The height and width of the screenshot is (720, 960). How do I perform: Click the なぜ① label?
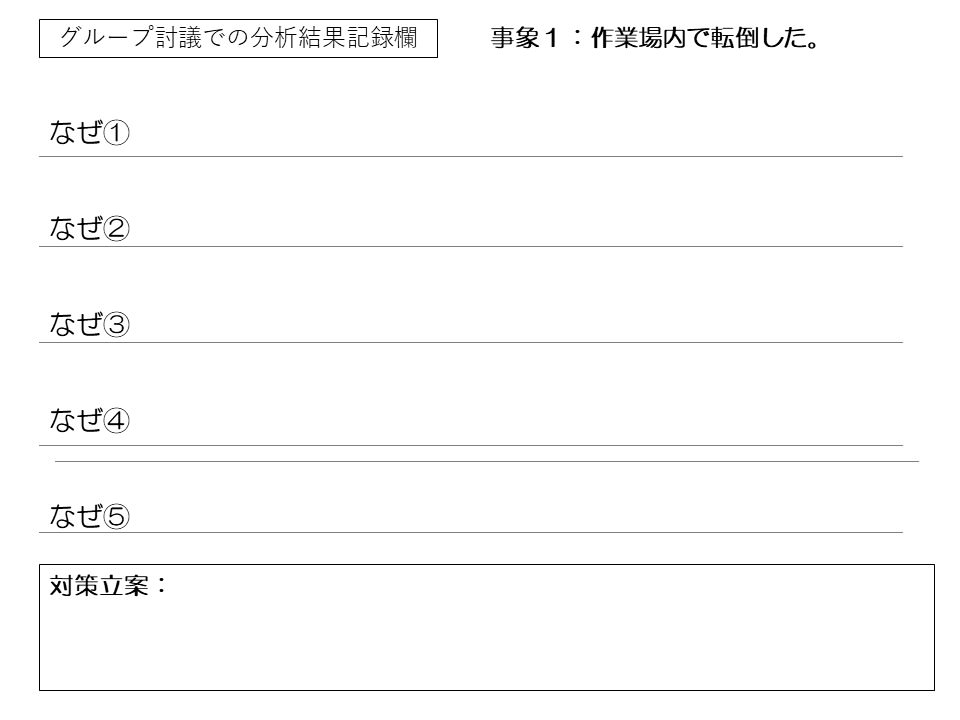click(90, 133)
